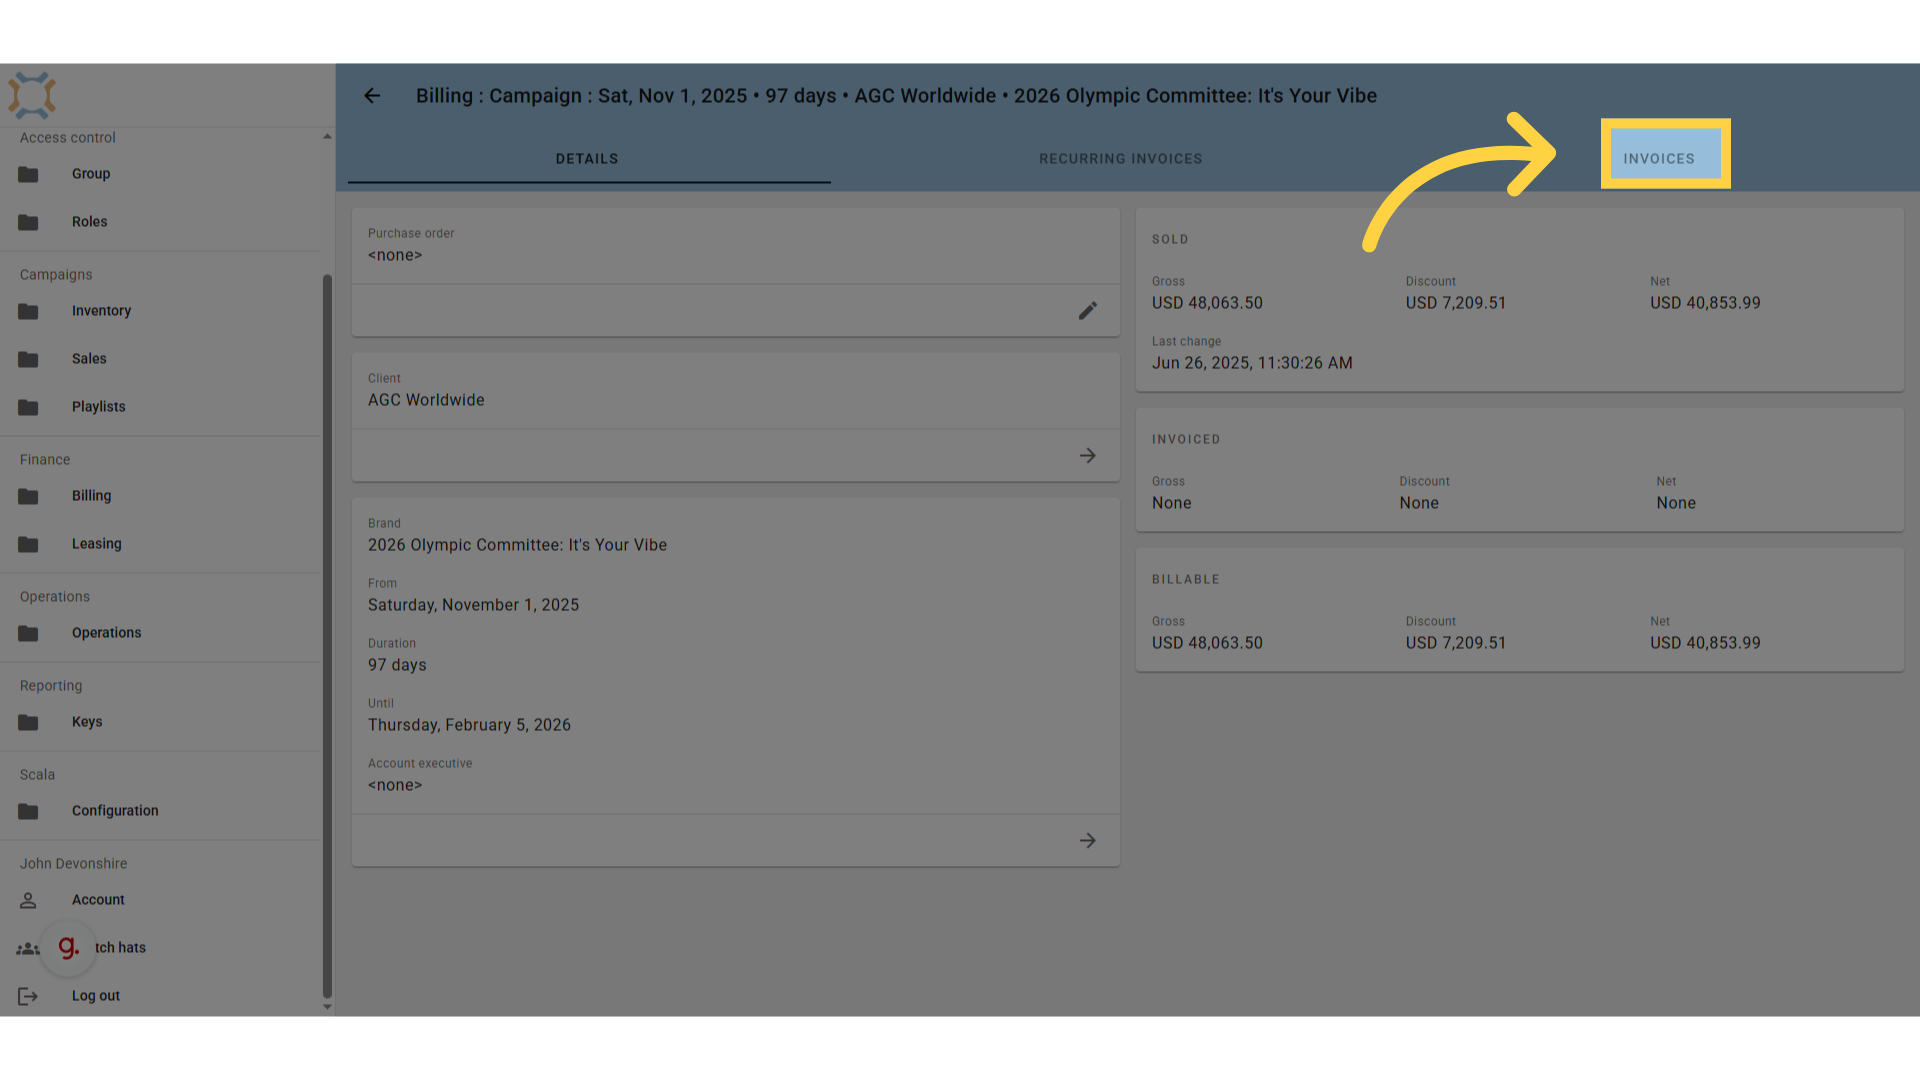Open Configuration under Scala
The image size is (1920, 1080).
[115, 811]
